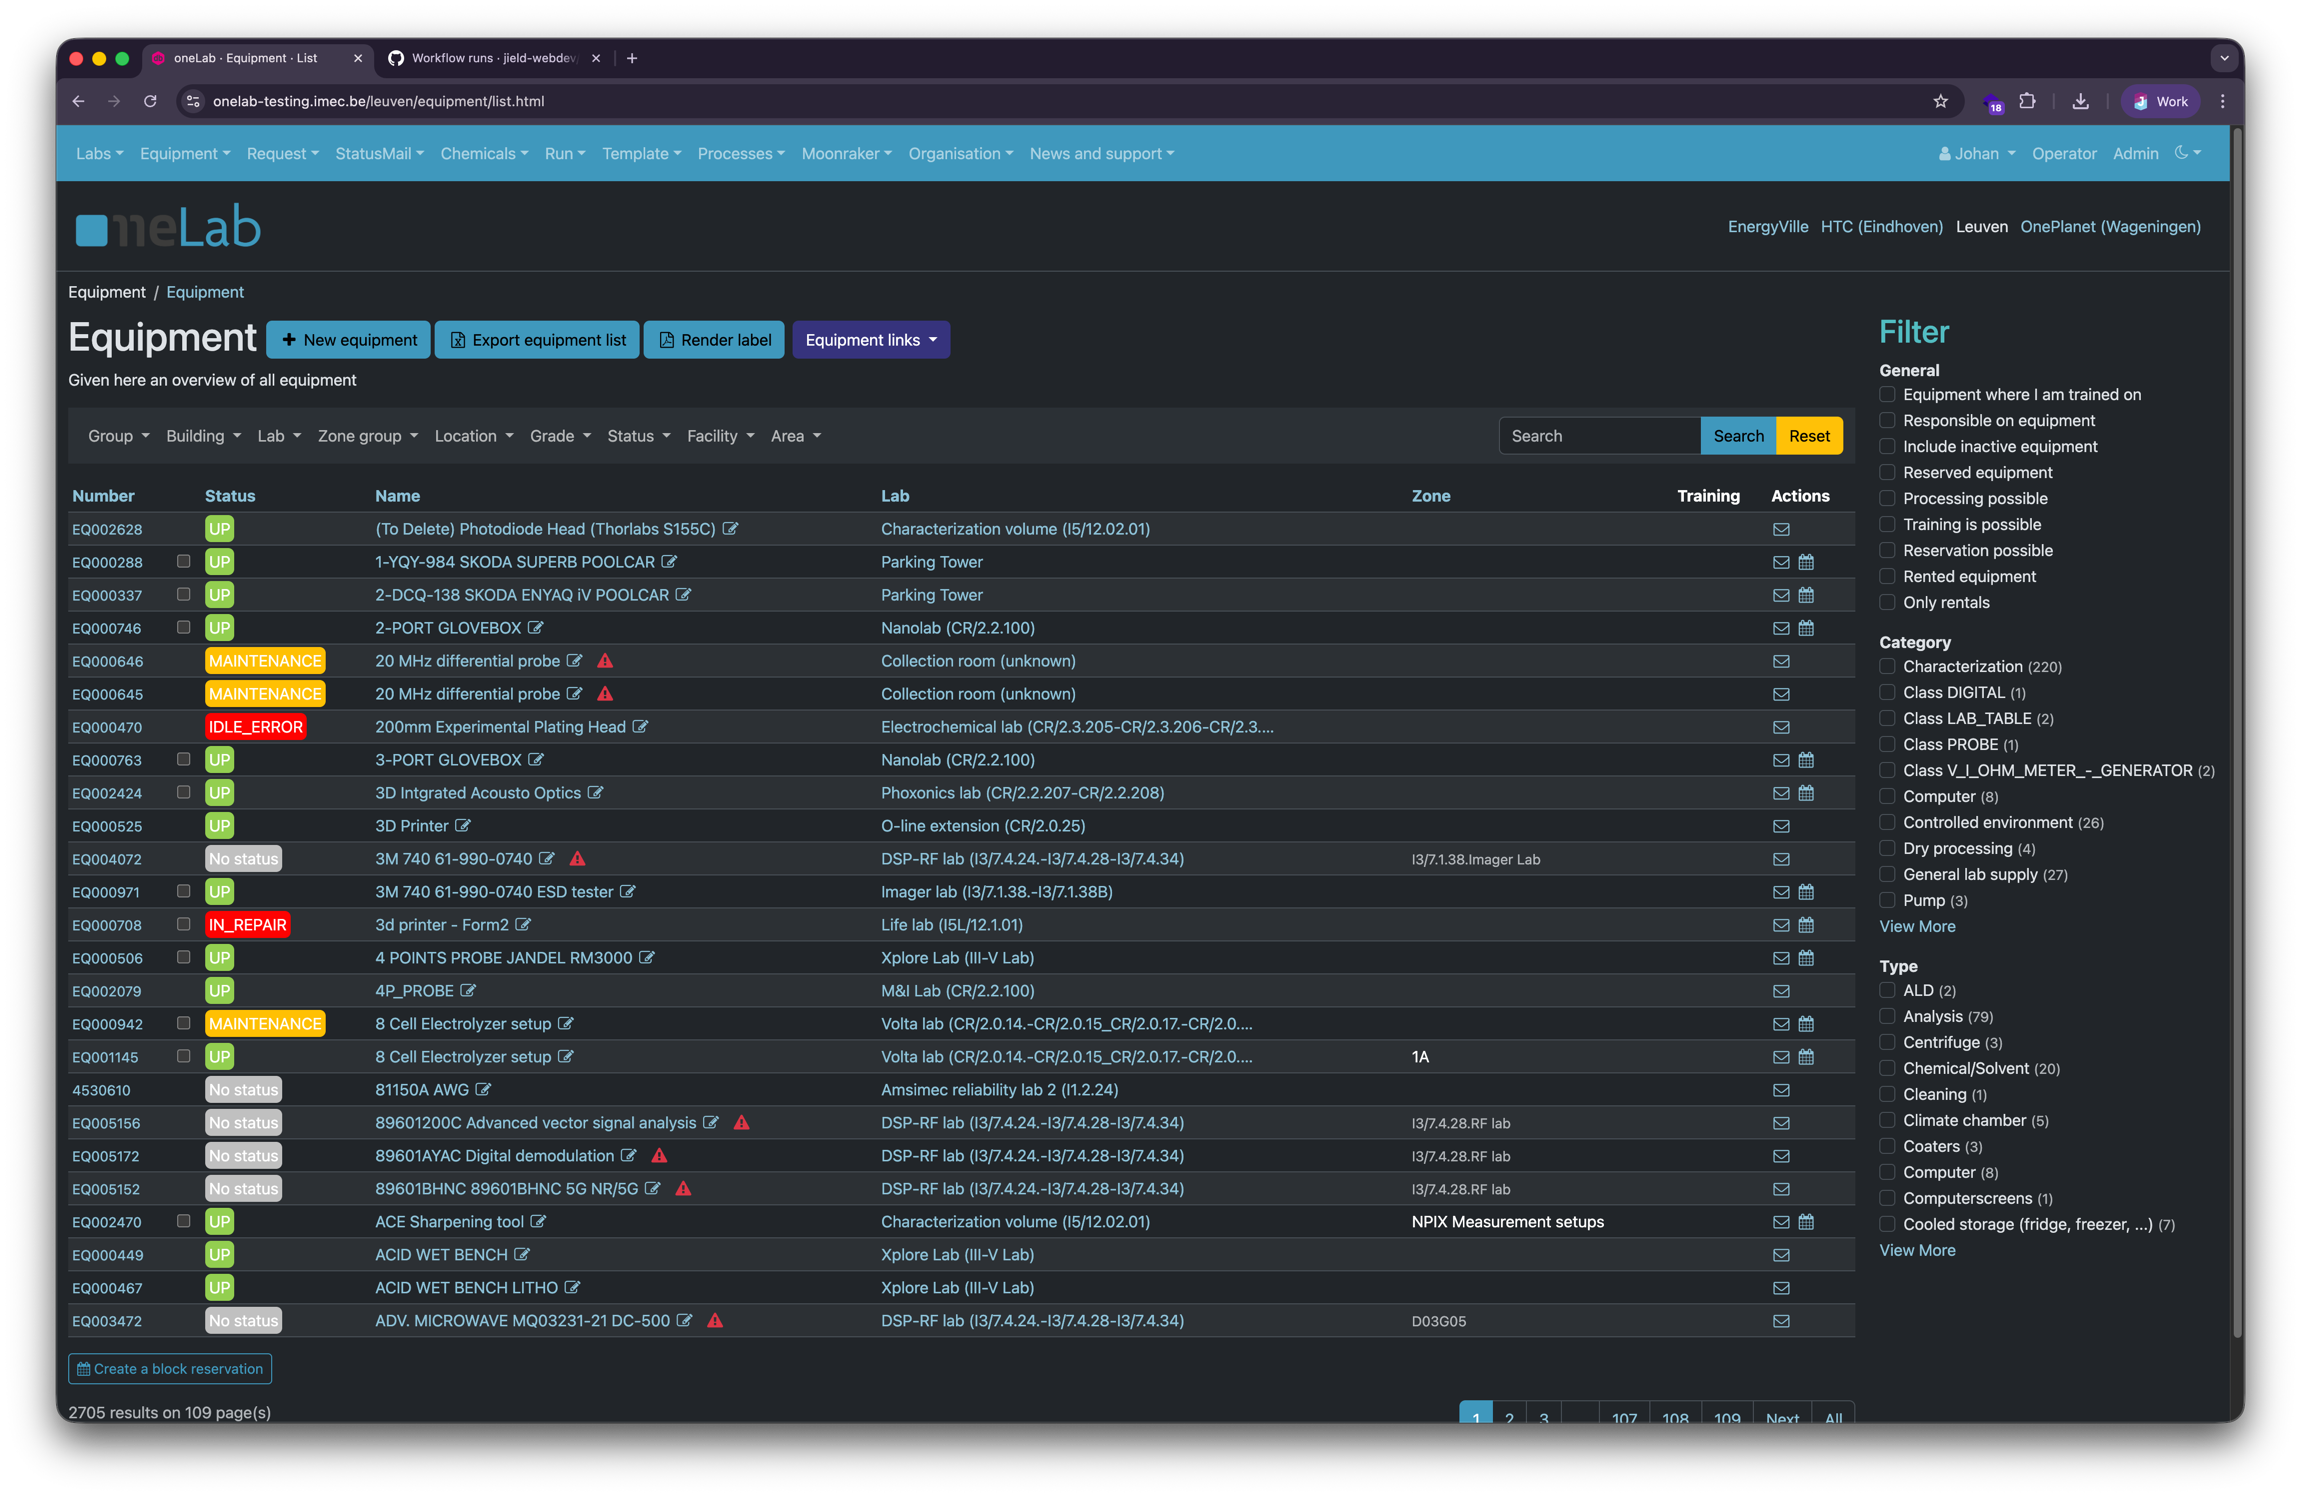The width and height of the screenshot is (2301, 1497).
Task: Open the Zone group filter dropdown
Action: (366, 435)
